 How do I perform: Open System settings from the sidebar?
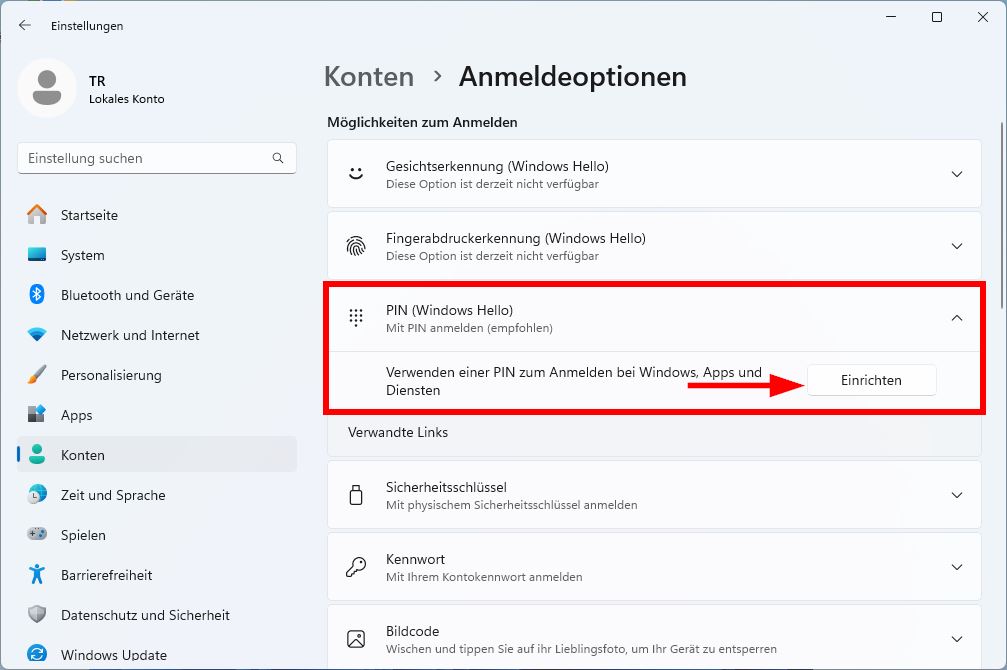pyautogui.click(x=81, y=255)
